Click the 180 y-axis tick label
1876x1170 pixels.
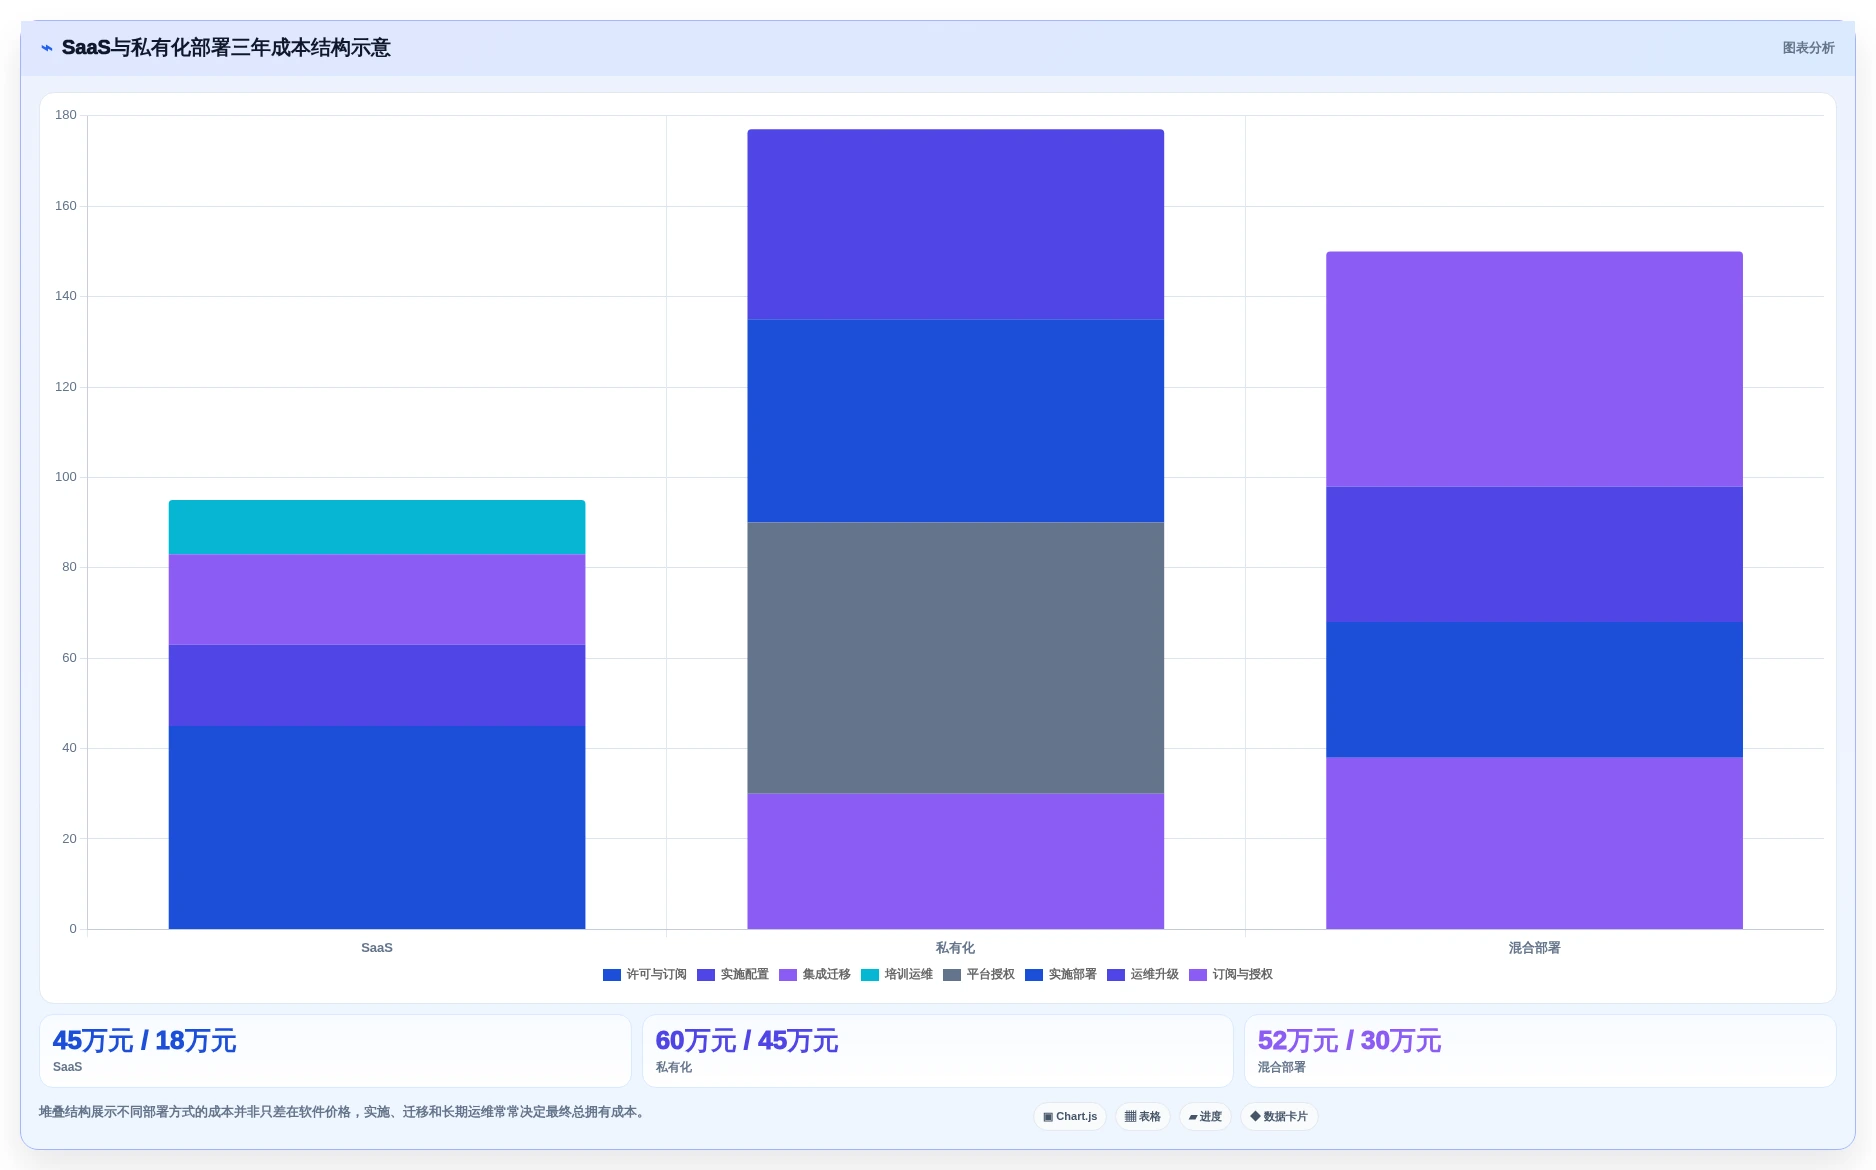coord(66,115)
